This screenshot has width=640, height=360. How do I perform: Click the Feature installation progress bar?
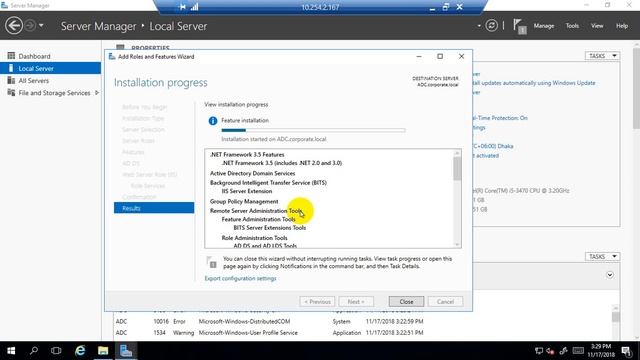[313, 130]
